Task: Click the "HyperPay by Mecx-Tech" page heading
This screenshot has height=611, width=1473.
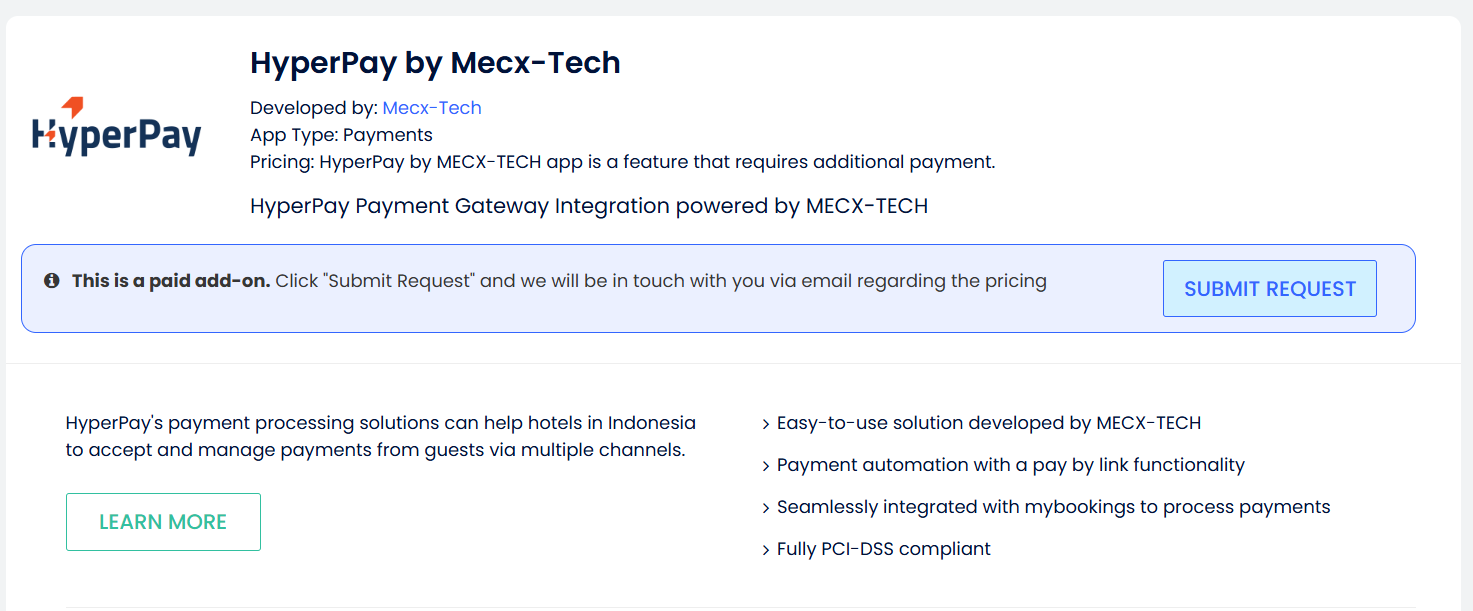Action: tap(435, 63)
